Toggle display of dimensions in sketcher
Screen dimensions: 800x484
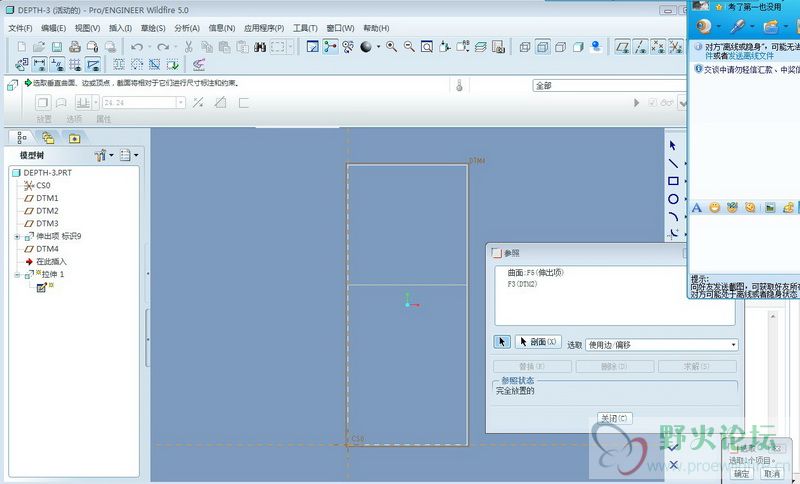coord(39,65)
